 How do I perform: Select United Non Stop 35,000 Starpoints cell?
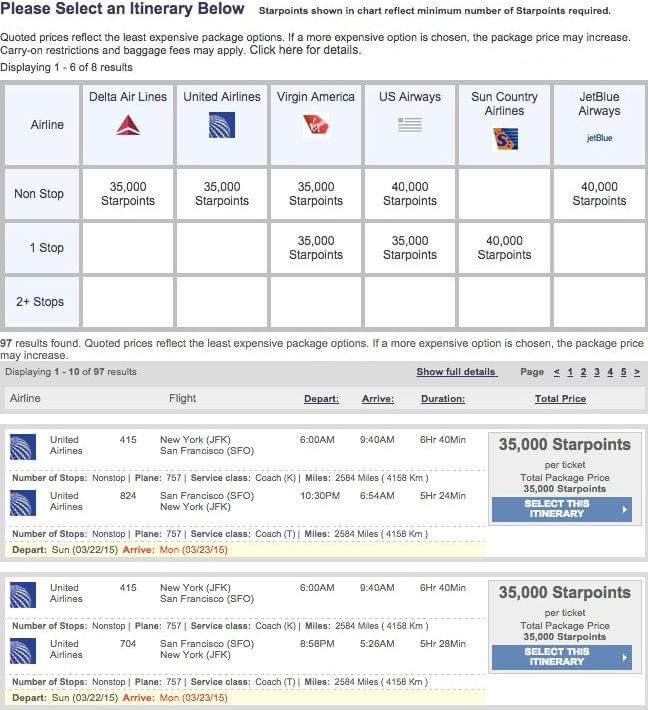pos(222,194)
